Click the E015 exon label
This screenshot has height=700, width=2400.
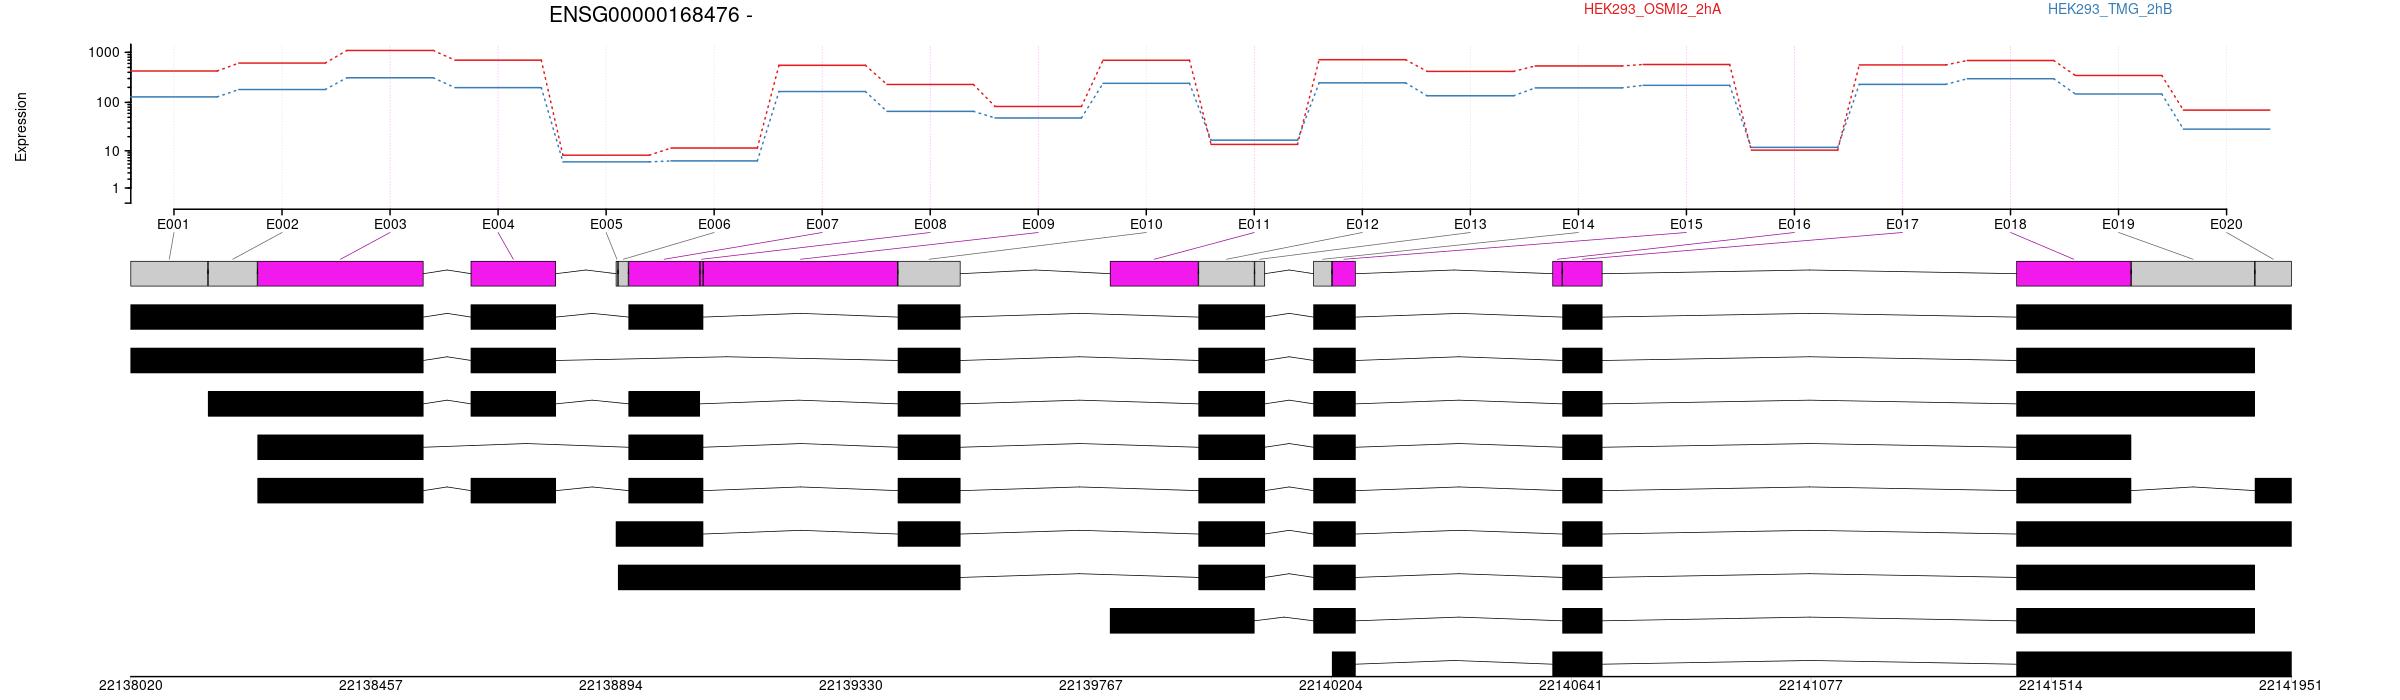pyautogui.click(x=1686, y=225)
